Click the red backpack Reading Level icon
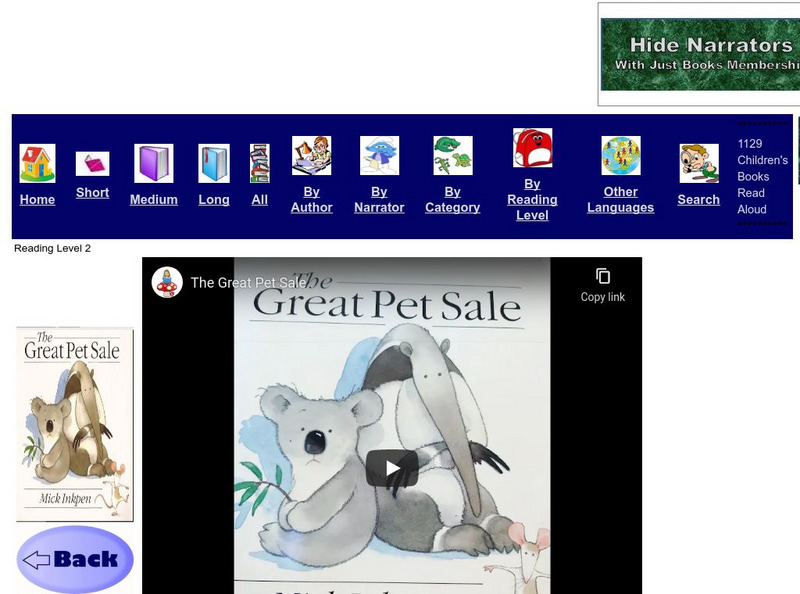Viewport: 800px width, 594px height. pos(532,148)
